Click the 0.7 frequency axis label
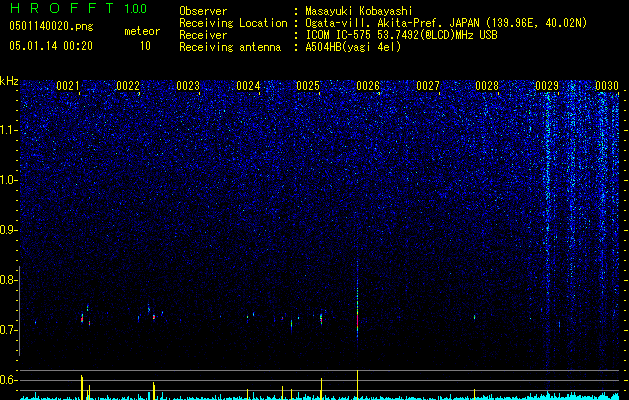Image resolution: width=629 pixels, height=400 pixels. coord(8,330)
